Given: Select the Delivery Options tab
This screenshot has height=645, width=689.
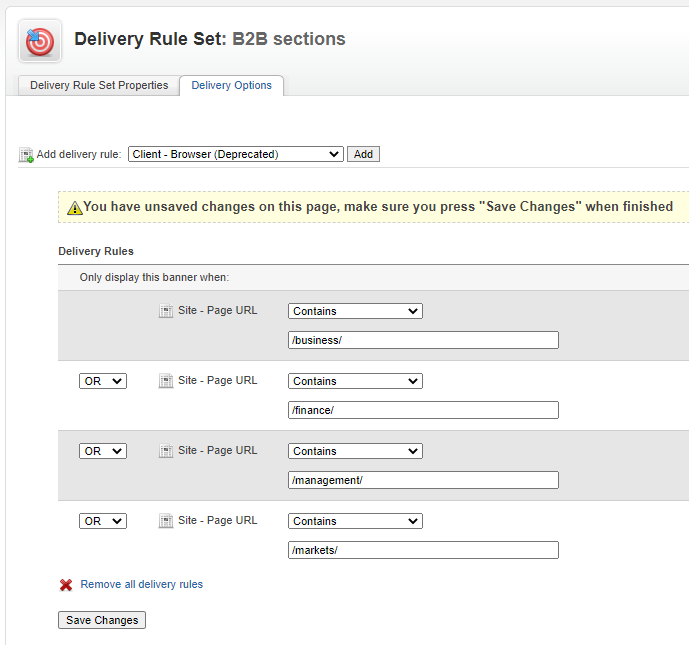Looking at the screenshot, I should click(x=232, y=85).
